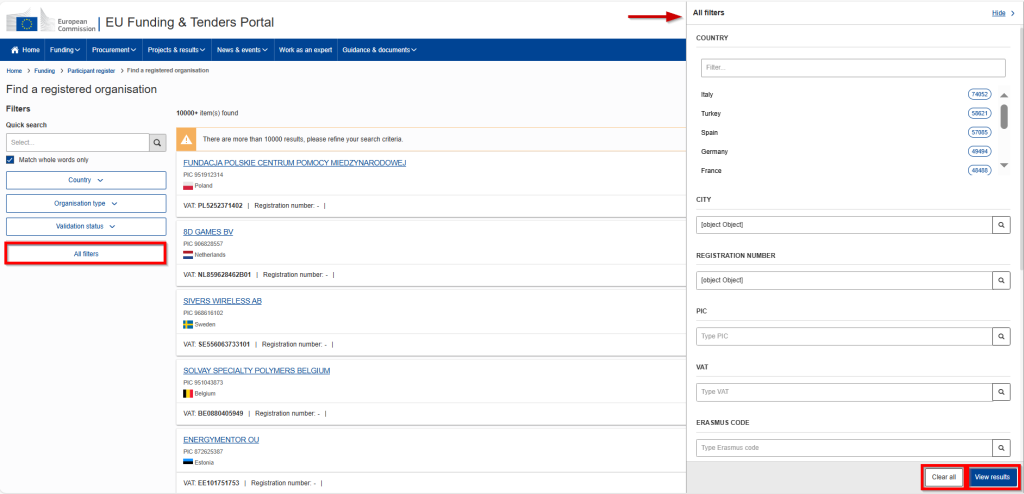This screenshot has width=1024, height=494.
Task: Open the SIVERS WIRELESS AB link
Action: 223,301
